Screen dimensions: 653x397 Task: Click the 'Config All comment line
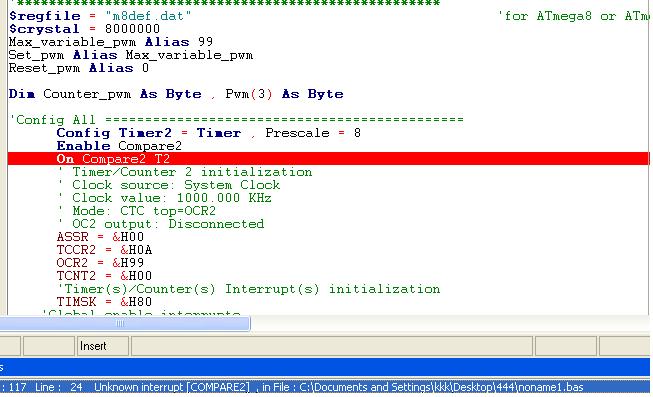[x=236, y=120]
